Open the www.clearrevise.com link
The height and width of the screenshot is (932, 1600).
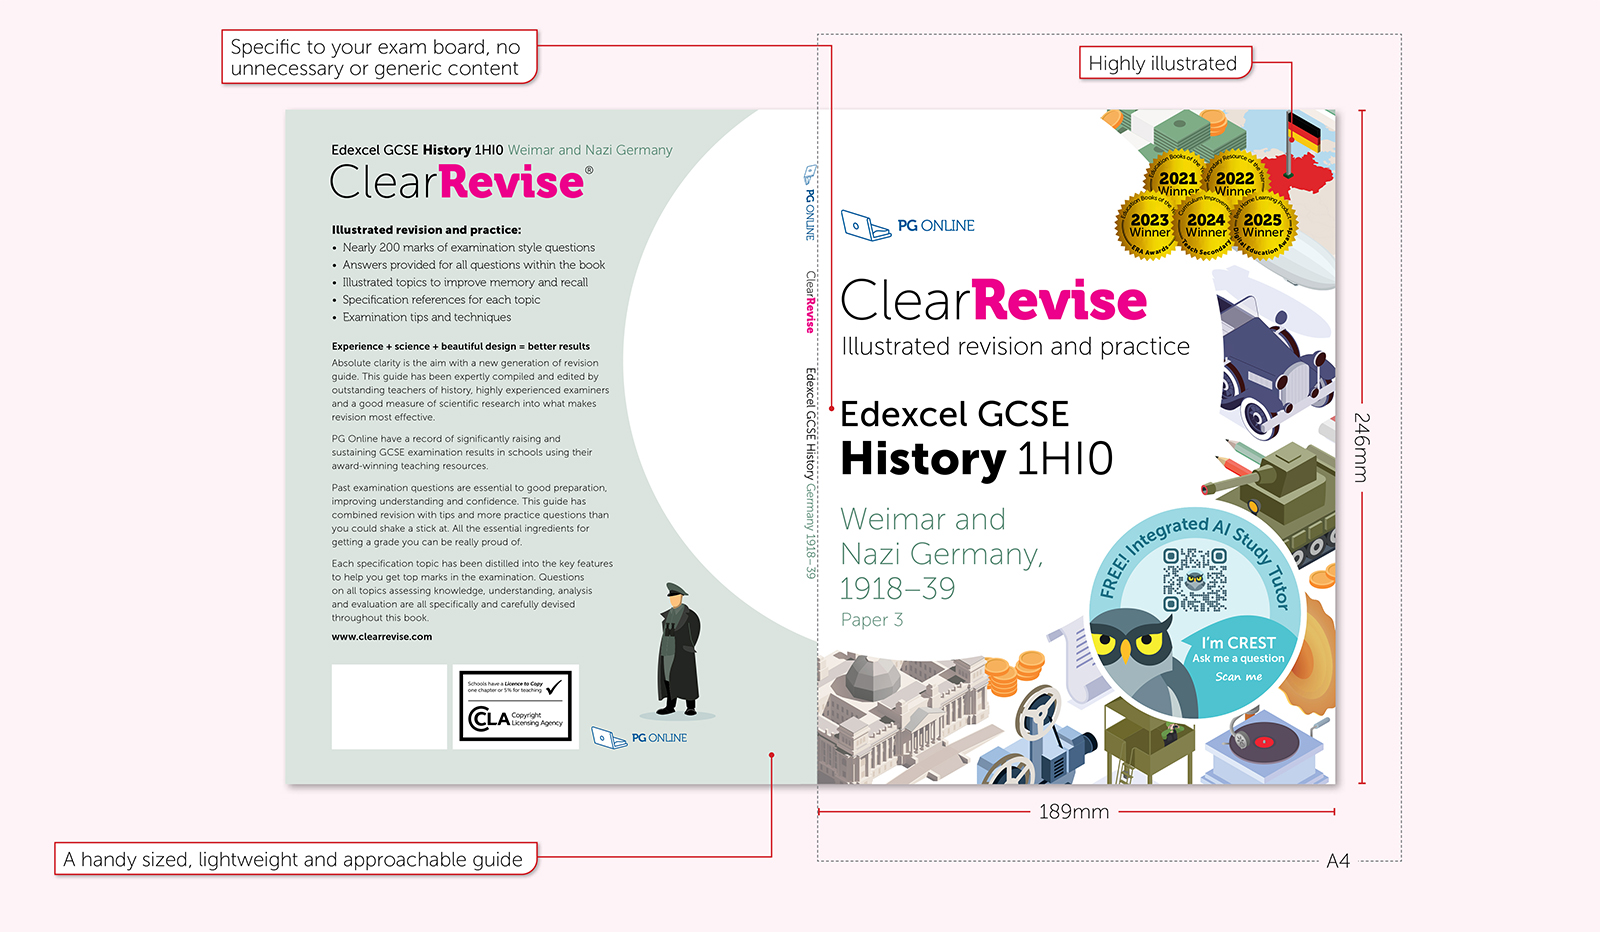[382, 637]
